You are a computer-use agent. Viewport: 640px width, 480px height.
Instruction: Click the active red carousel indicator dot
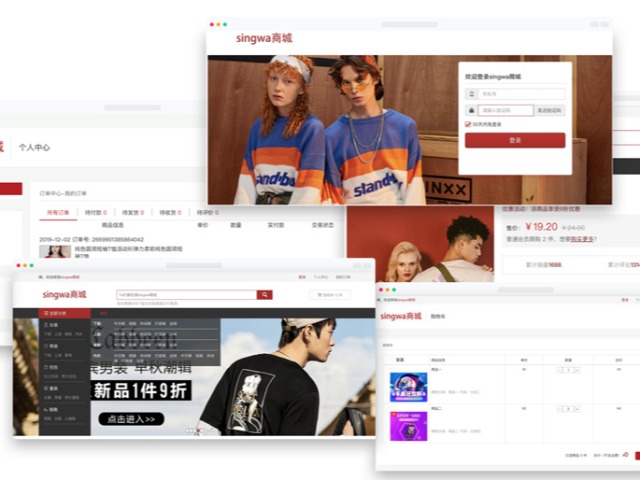pyautogui.click(x=198, y=430)
